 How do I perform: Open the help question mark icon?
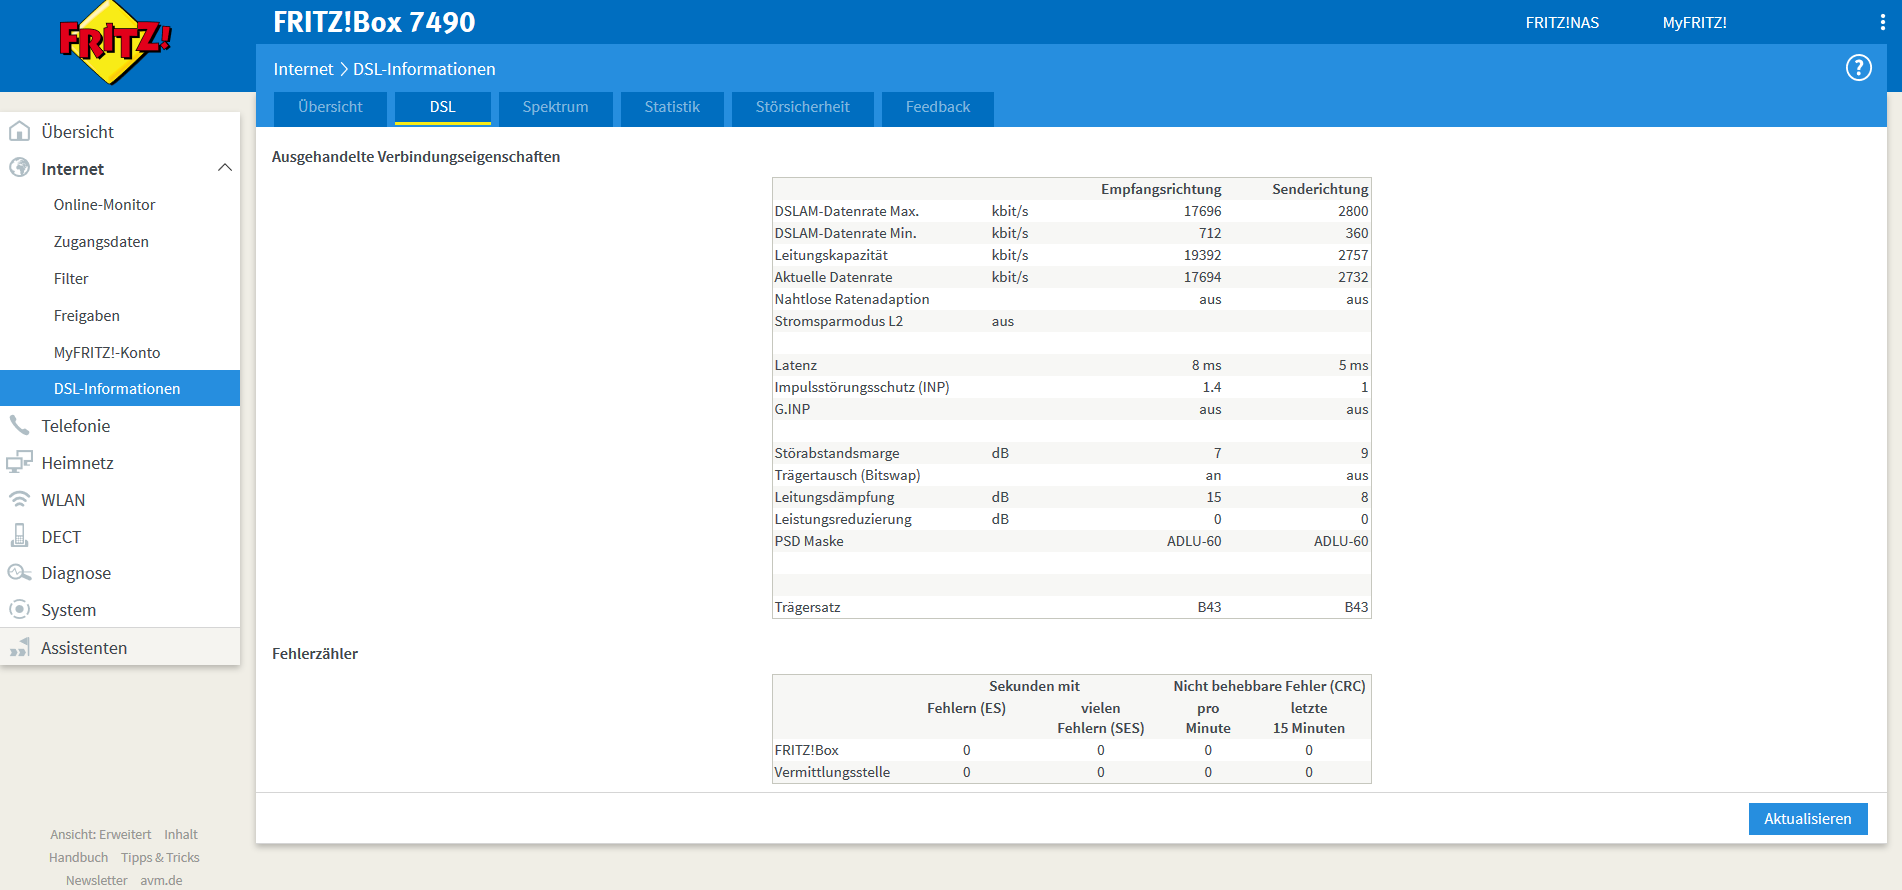[1858, 68]
